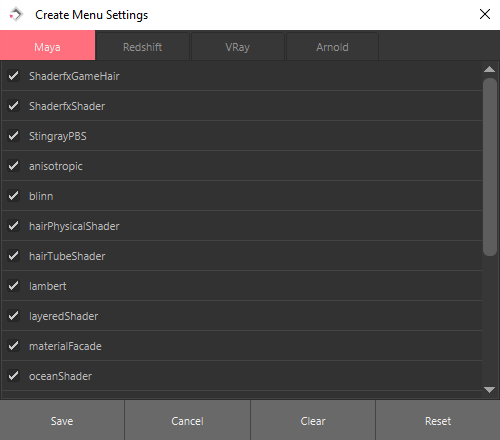Screen dimensions: 500x440
Task: Click the hairPhysicalShader label
Action: (74, 226)
